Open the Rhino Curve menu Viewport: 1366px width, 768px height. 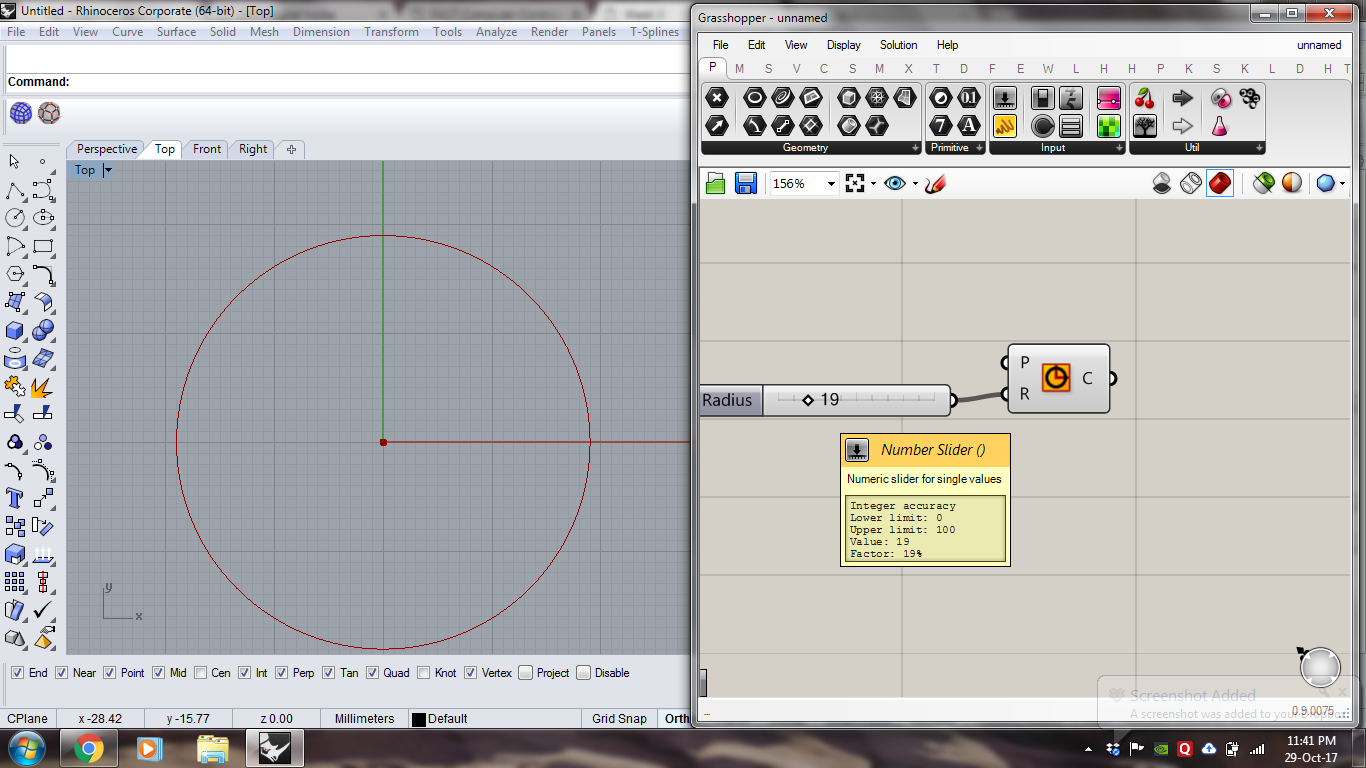pyautogui.click(x=127, y=32)
